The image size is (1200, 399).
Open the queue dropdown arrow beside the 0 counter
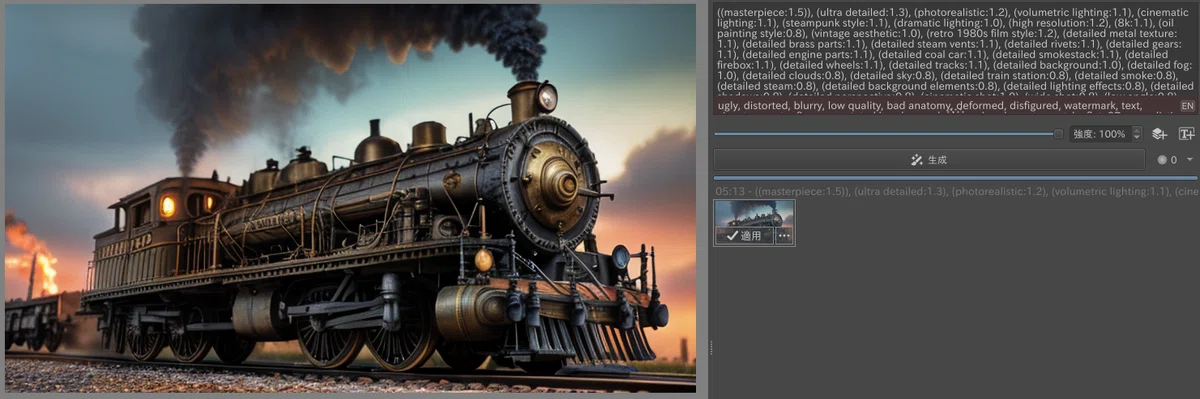pyautogui.click(x=1190, y=160)
